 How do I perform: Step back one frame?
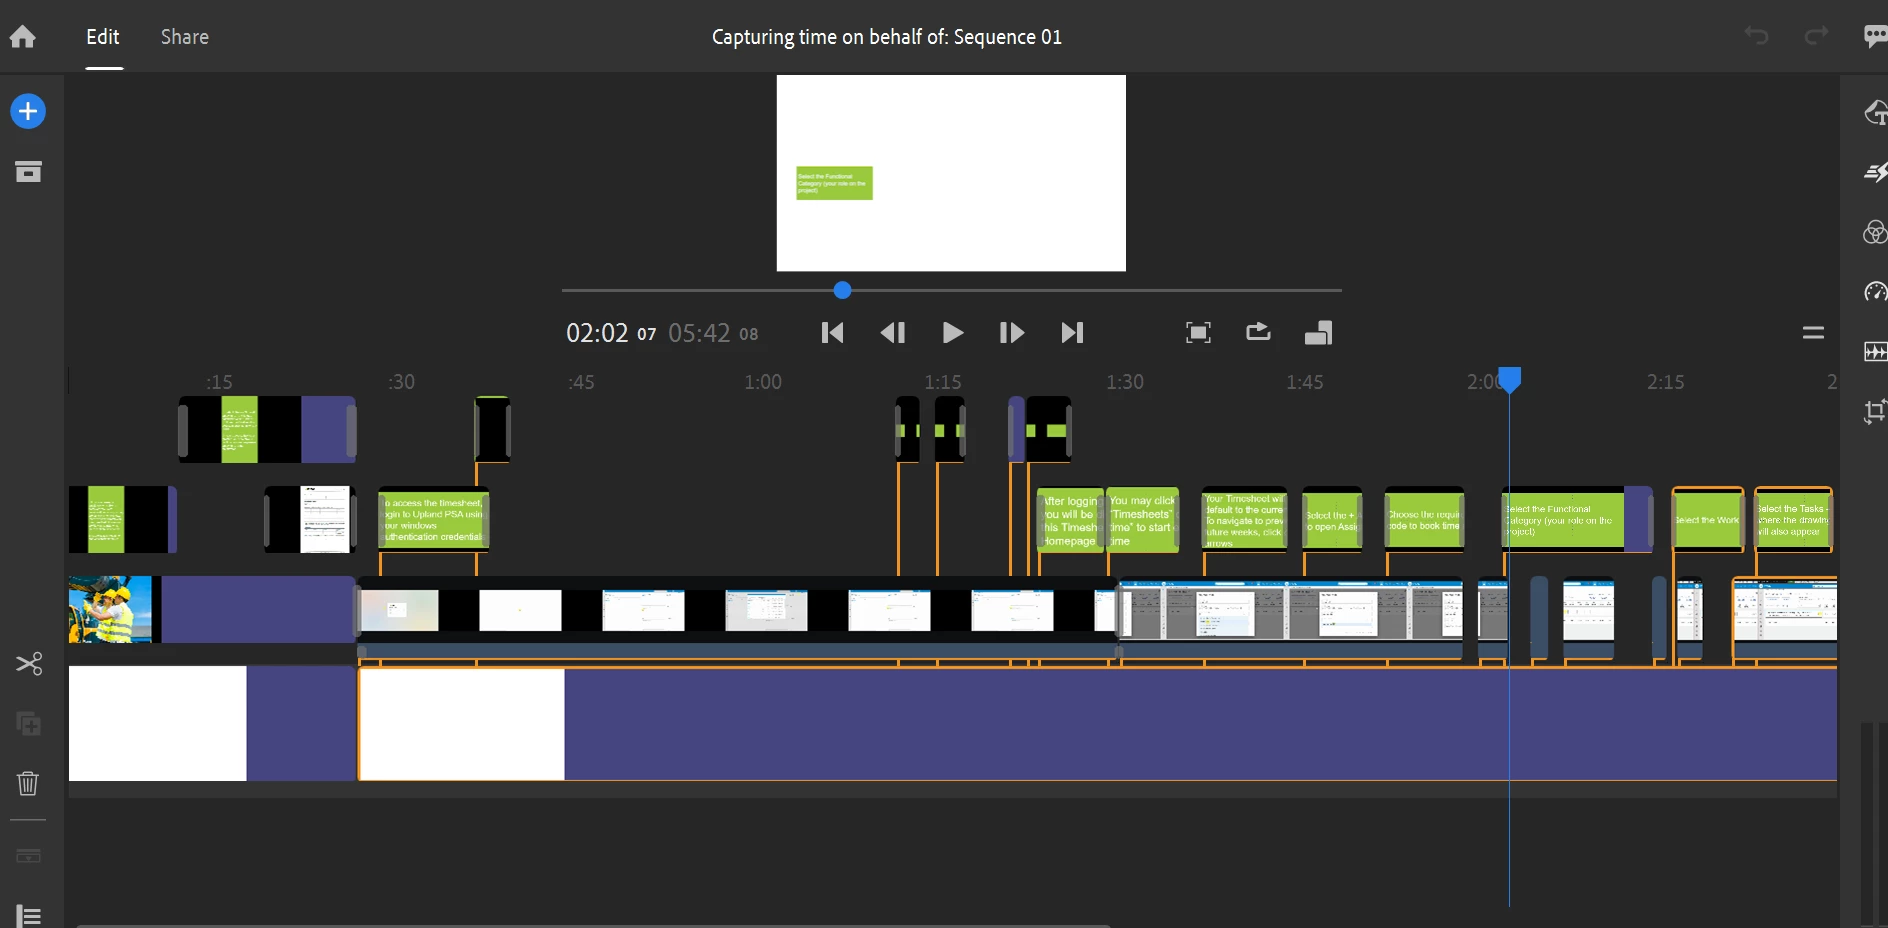click(893, 333)
